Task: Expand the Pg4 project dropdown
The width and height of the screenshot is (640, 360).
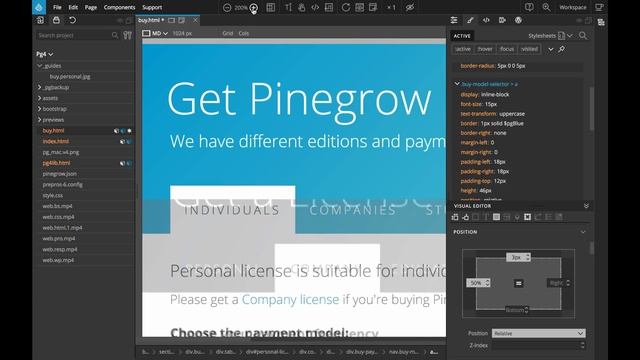Action: [x=44, y=54]
